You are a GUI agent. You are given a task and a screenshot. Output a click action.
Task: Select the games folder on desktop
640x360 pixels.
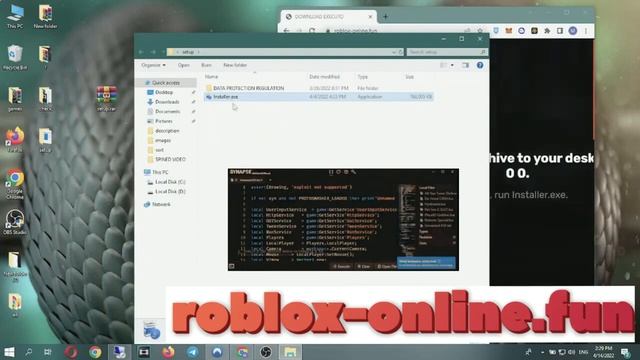click(15, 98)
